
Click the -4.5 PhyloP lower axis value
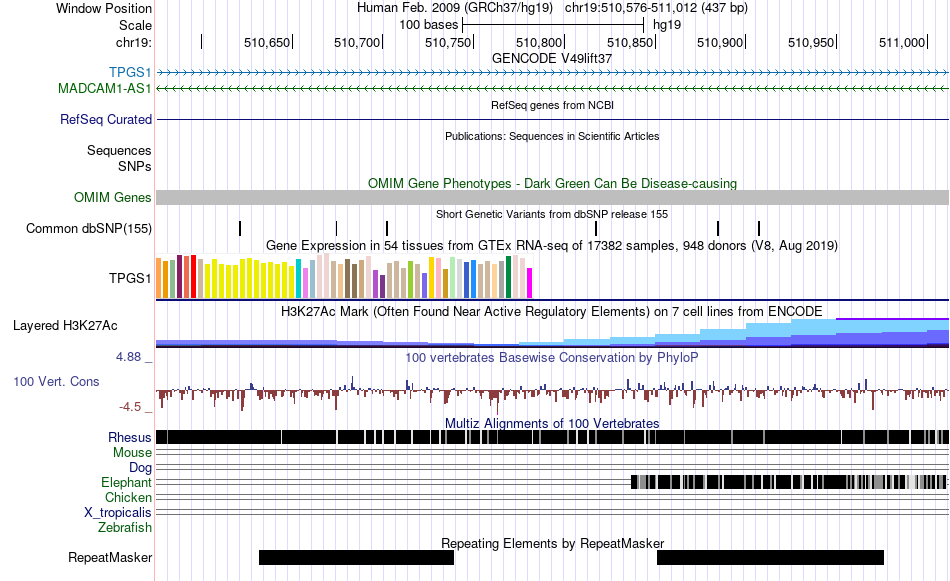(130, 407)
